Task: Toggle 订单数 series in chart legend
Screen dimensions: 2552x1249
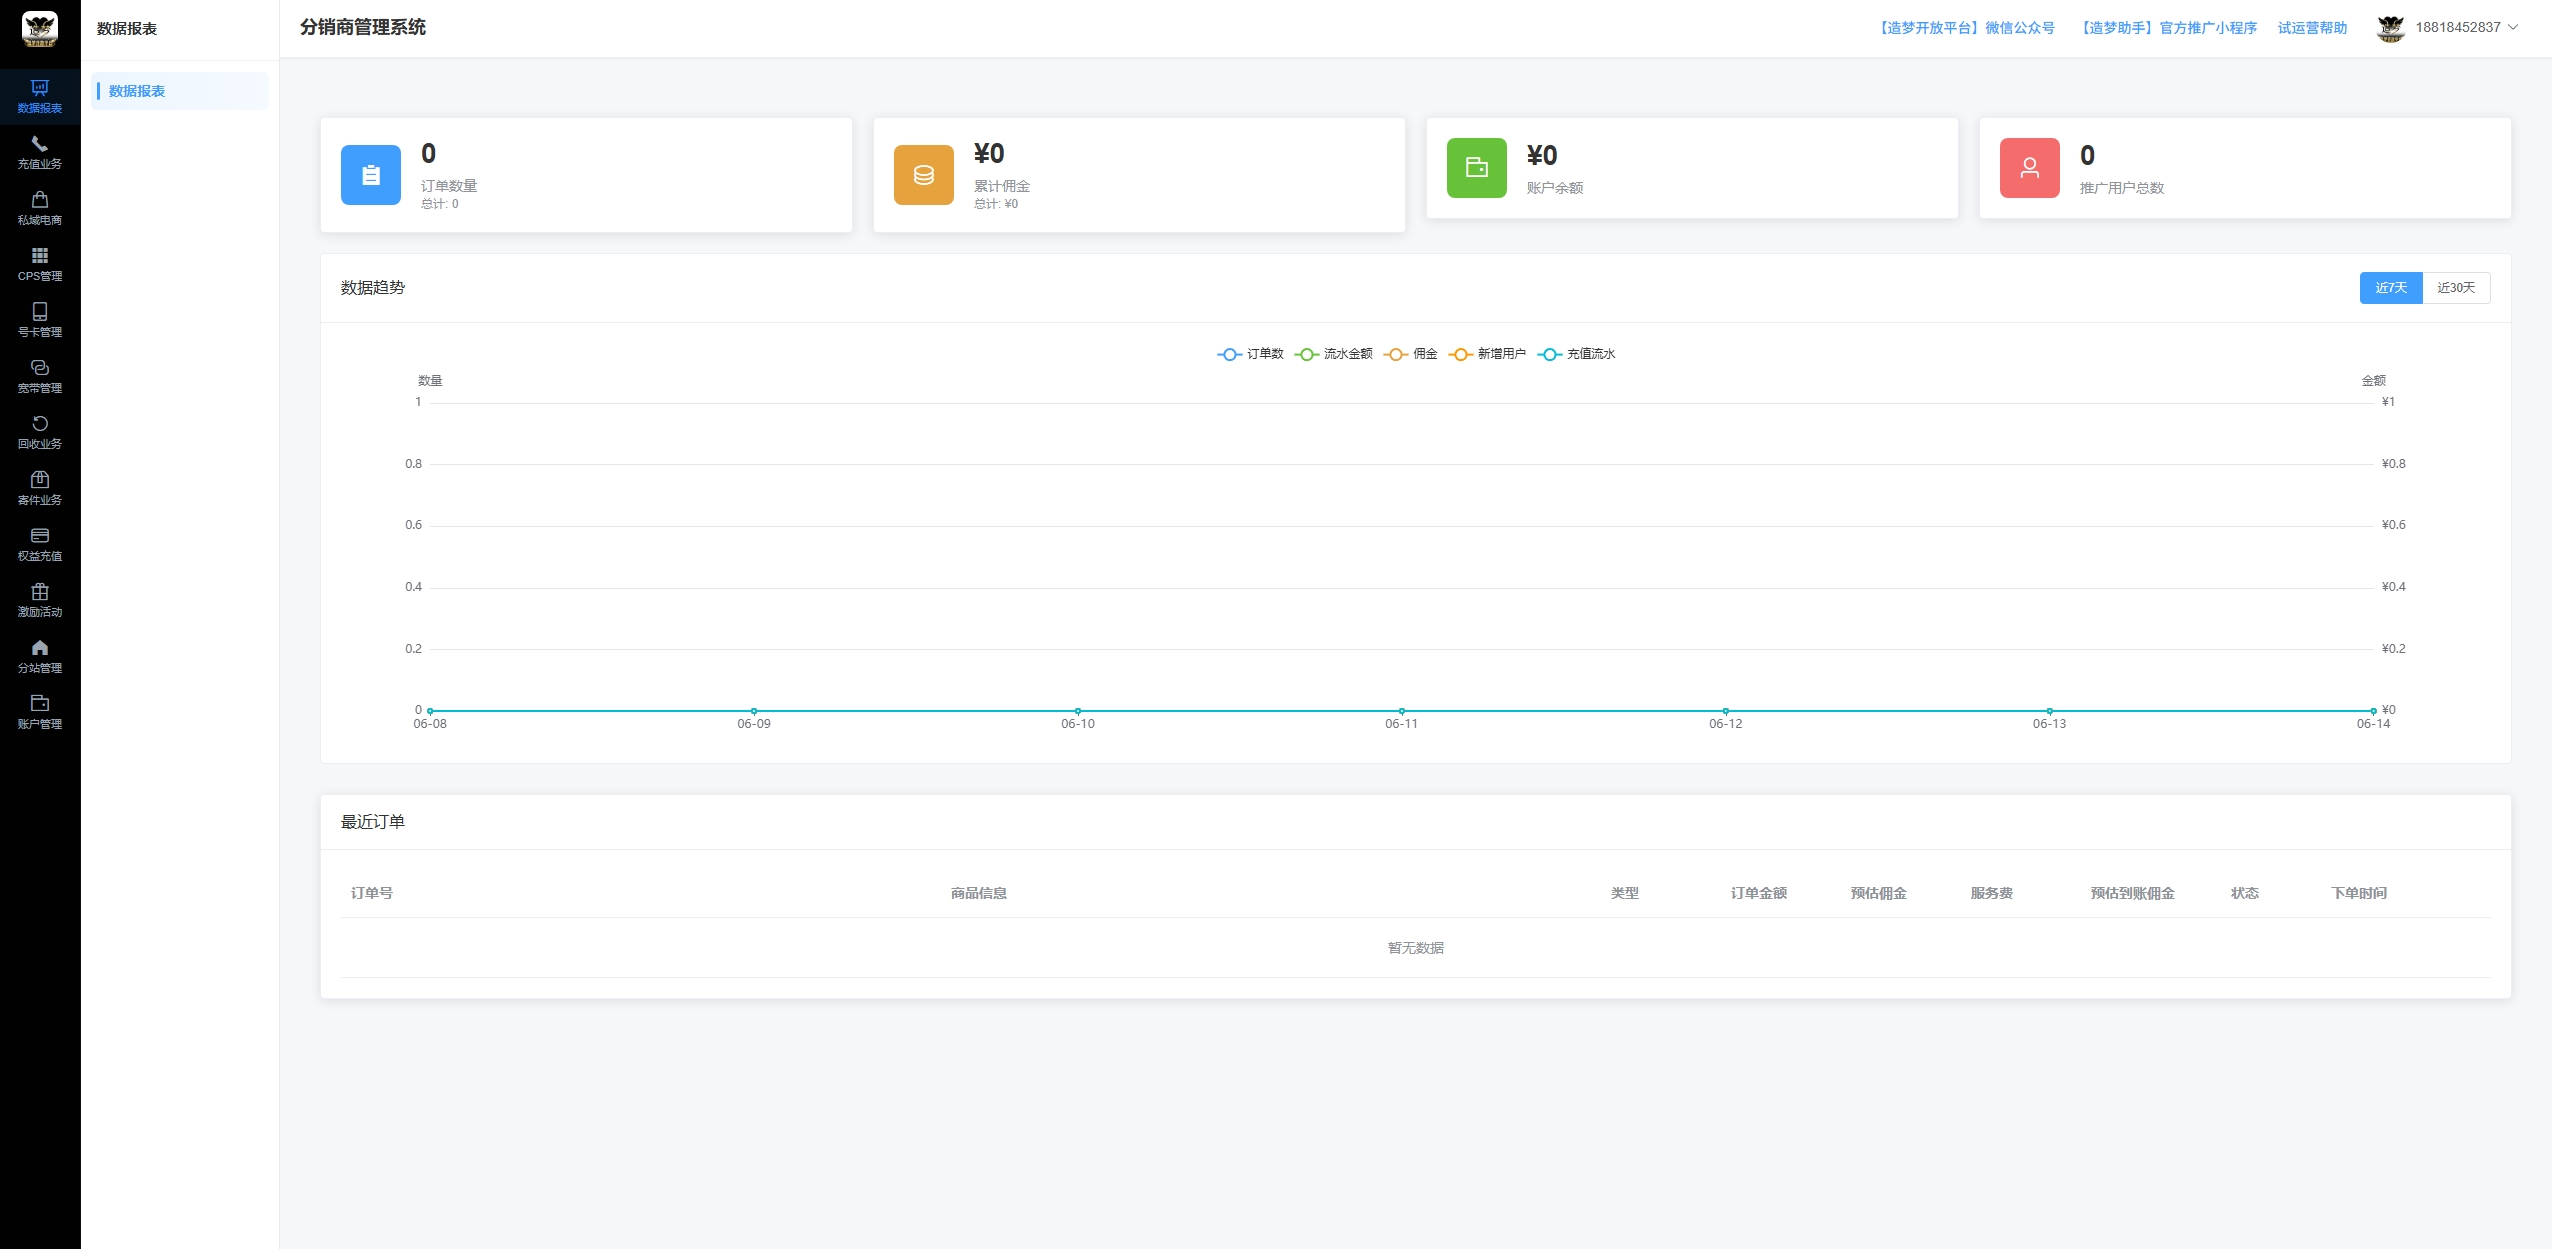Action: [1250, 354]
